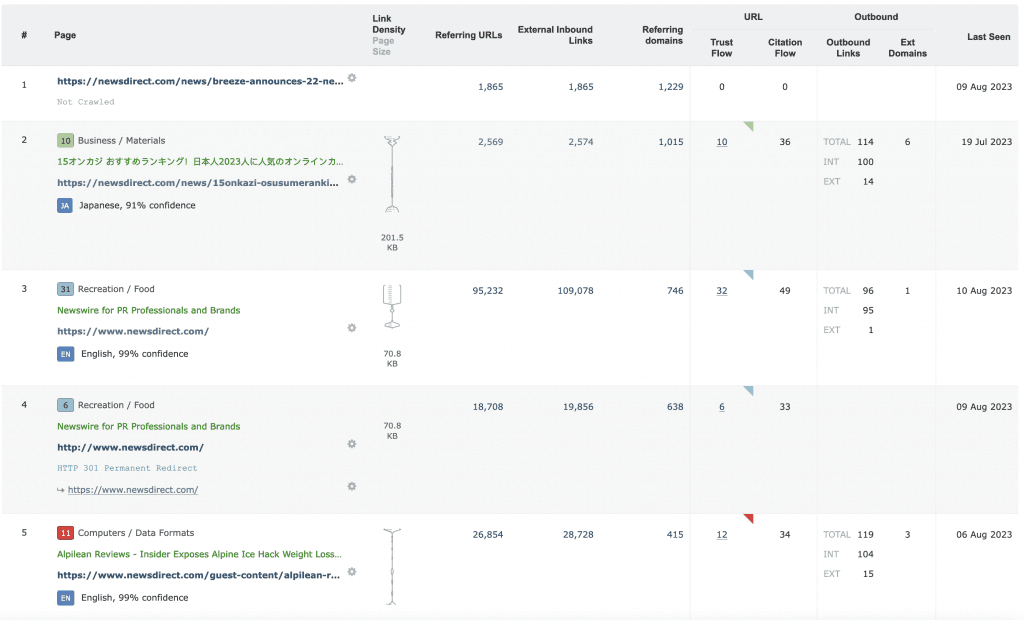Click the JA language badge in row 2
The width and height of the screenshot is (1024, 620).
65,206
